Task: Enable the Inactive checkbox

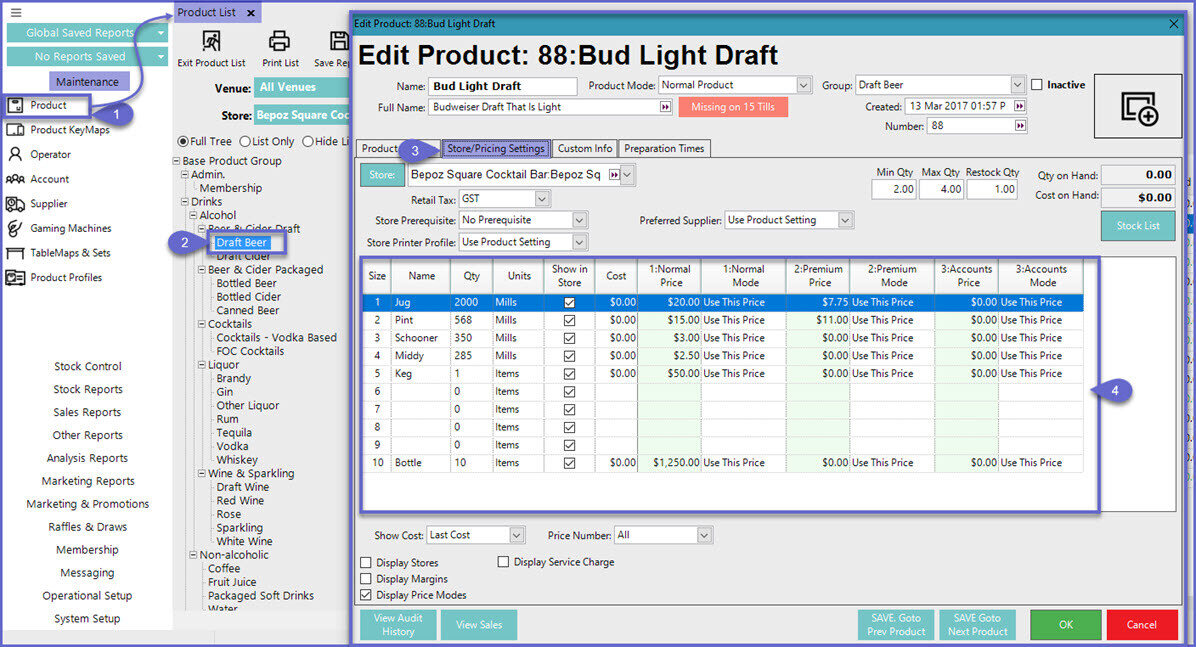Action: (1037, 85)
